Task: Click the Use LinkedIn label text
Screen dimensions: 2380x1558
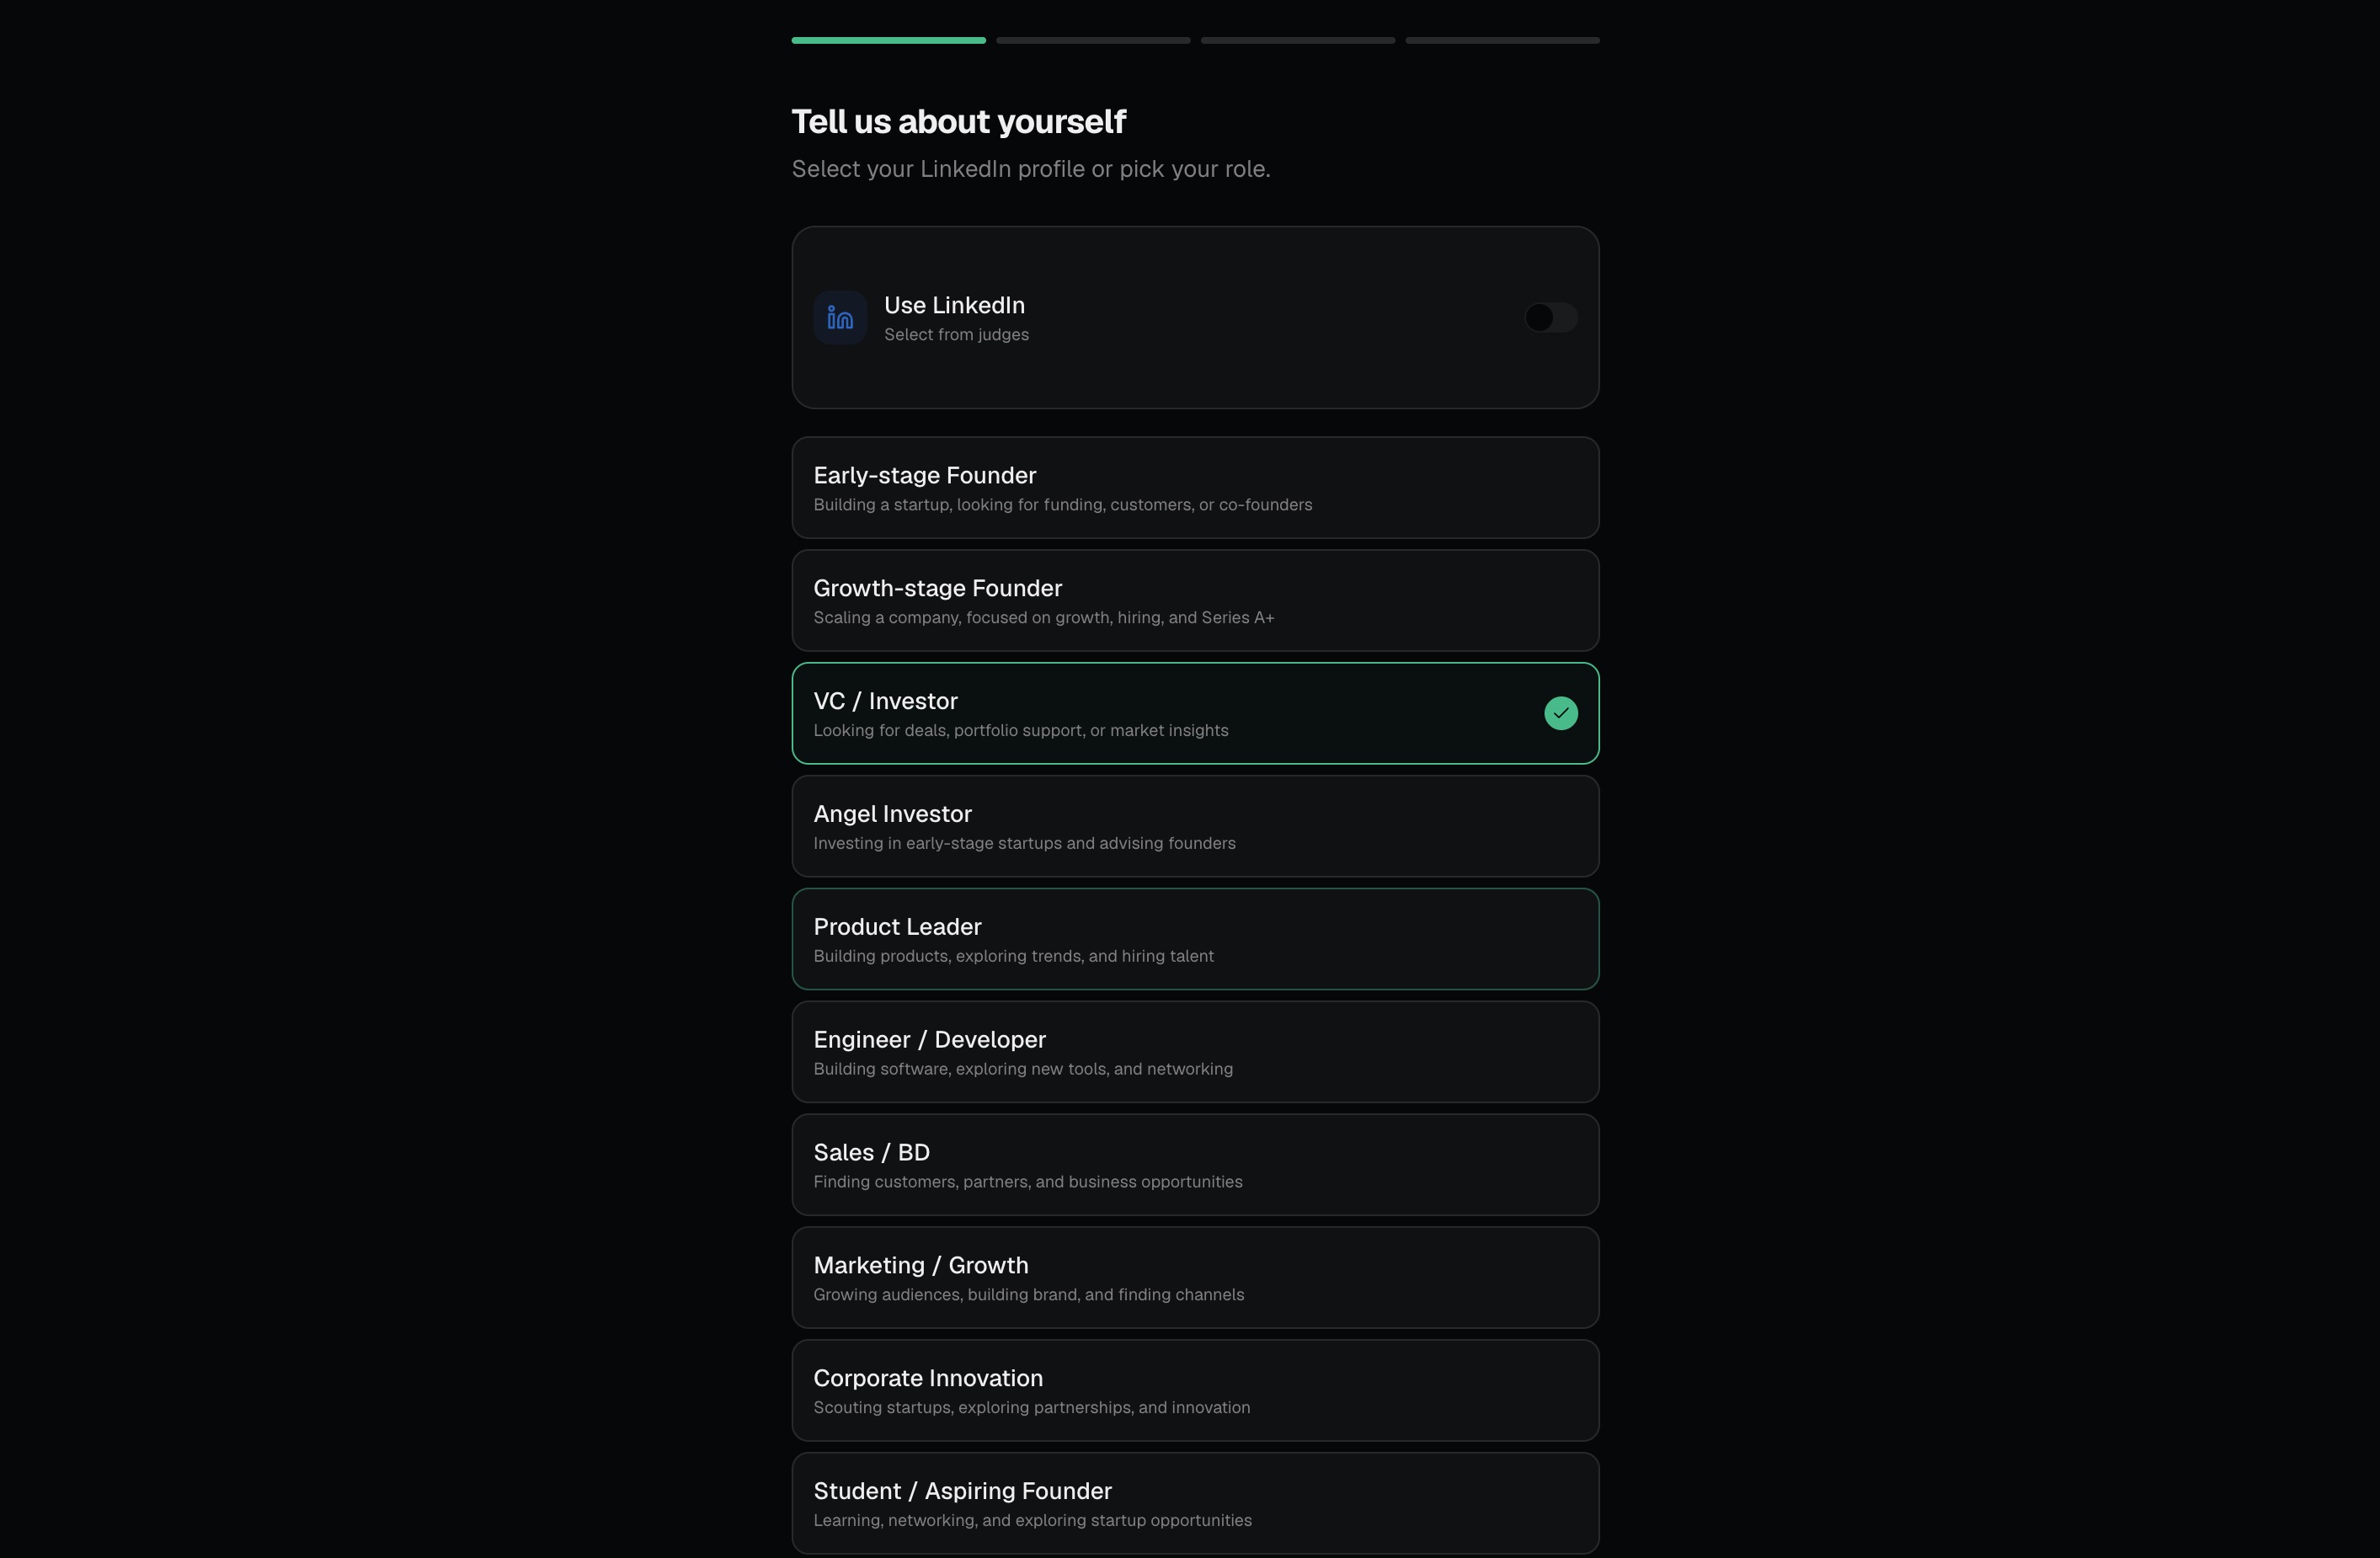Action: [954, 305]
